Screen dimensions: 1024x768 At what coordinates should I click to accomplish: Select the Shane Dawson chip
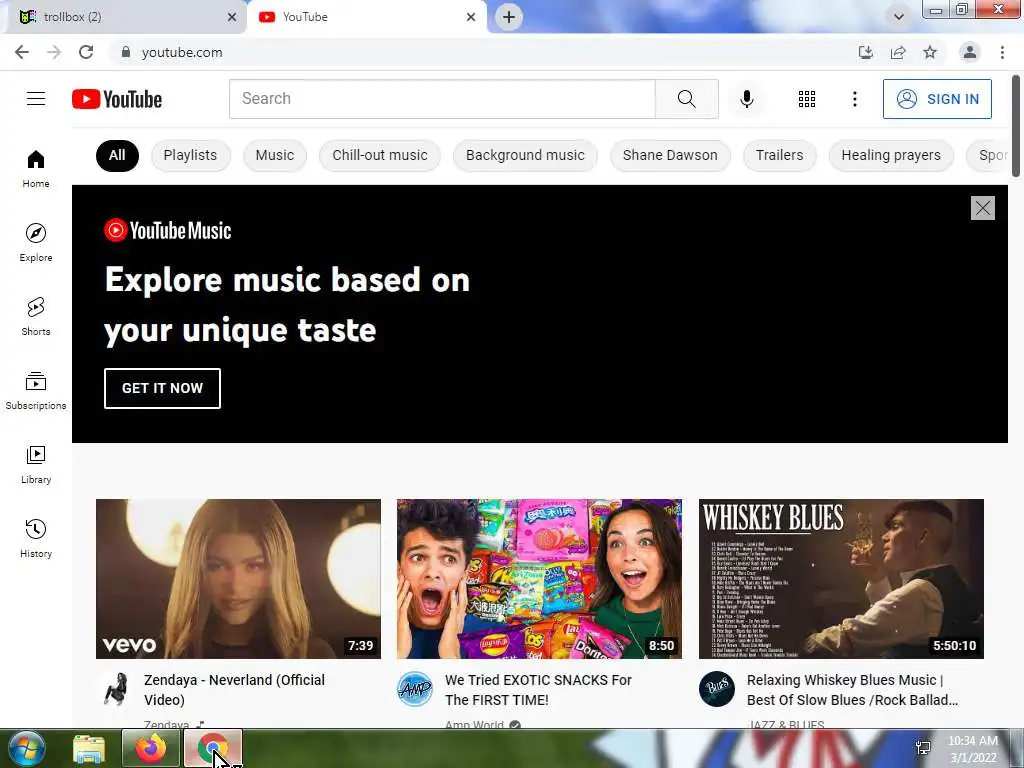pyautogui.click(x=670, y=155)
